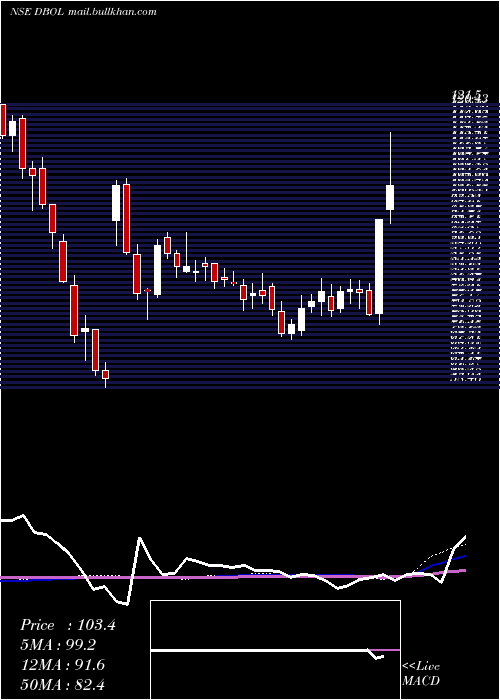Select the 5MA 99.2 value
This screenshot has width=500, height=700.
[58, 645]
